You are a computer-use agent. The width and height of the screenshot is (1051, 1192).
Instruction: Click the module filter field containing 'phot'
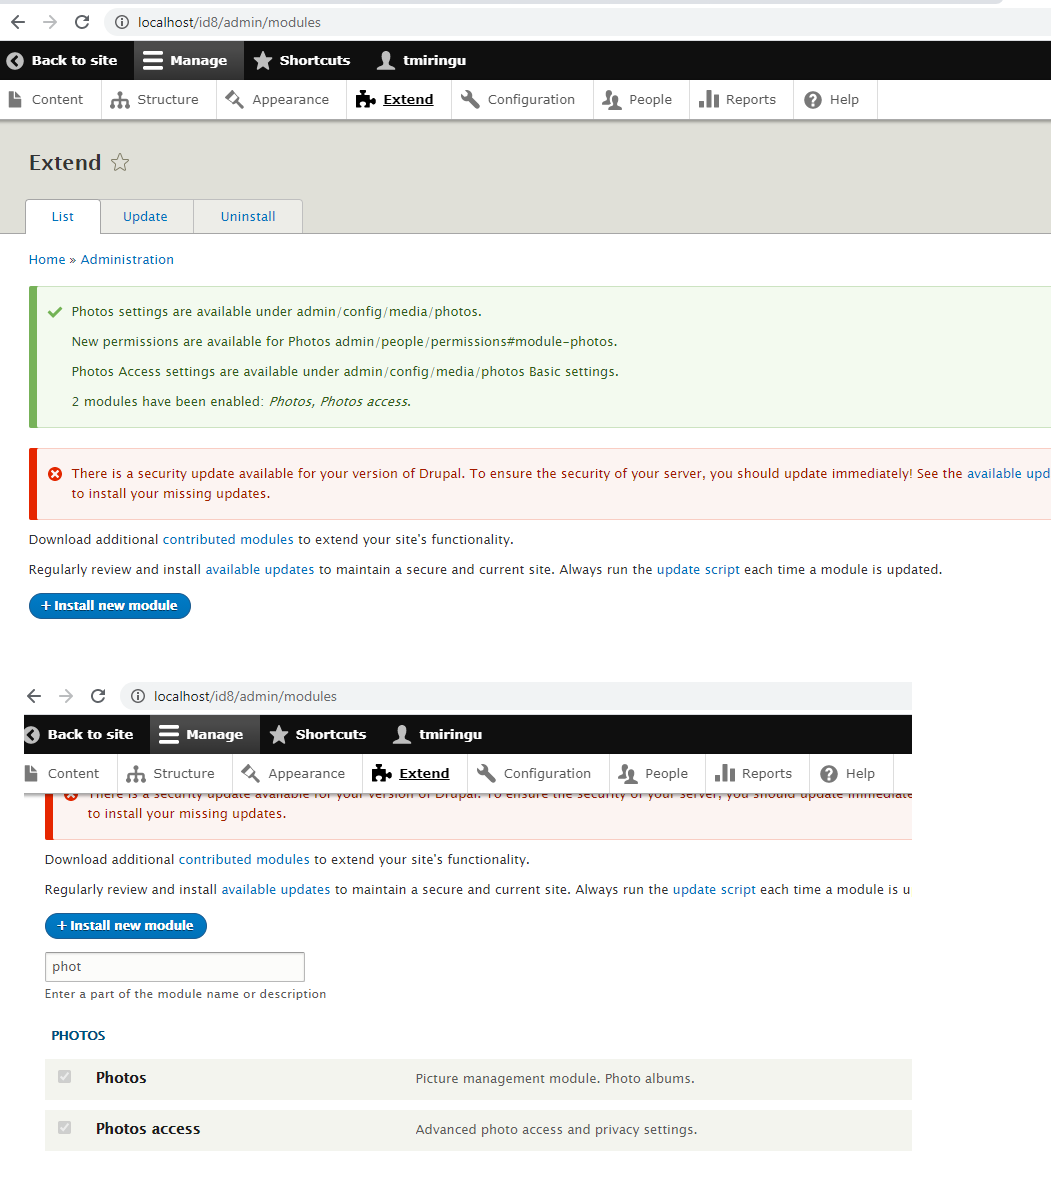click(175, 967)
